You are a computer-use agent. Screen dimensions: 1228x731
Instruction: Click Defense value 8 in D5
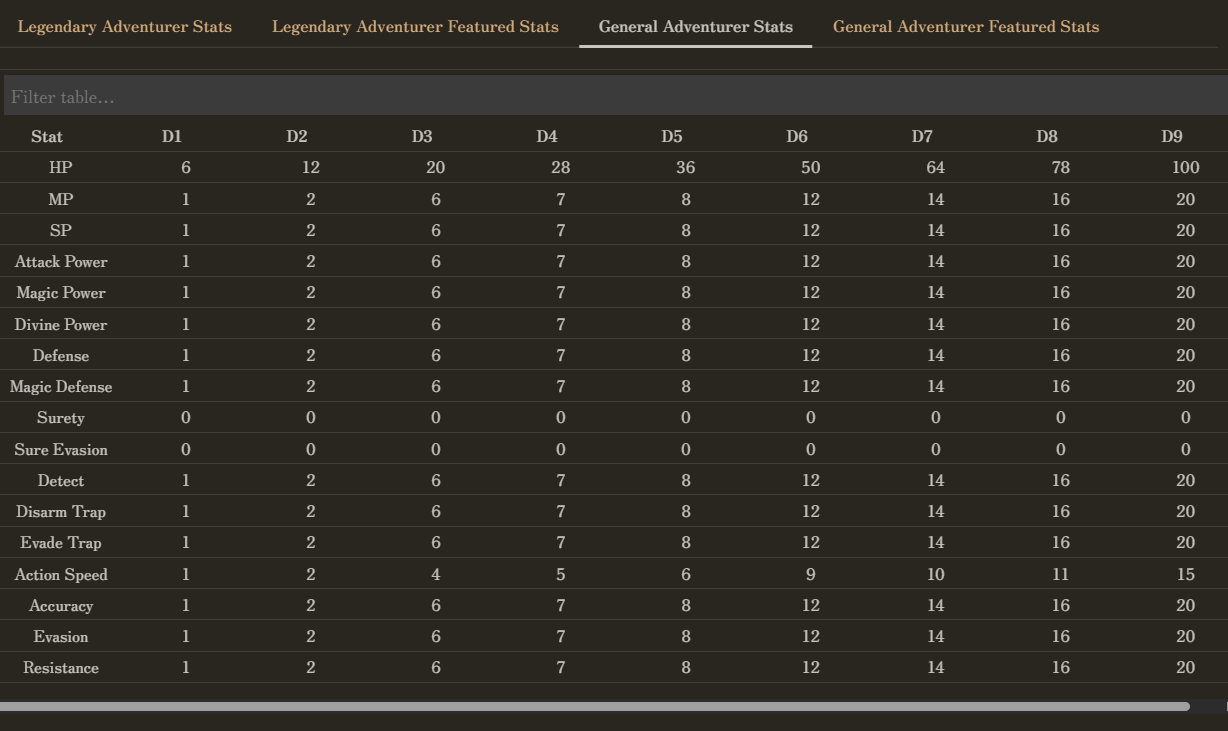pyautogui.click(x=686, y=356)
